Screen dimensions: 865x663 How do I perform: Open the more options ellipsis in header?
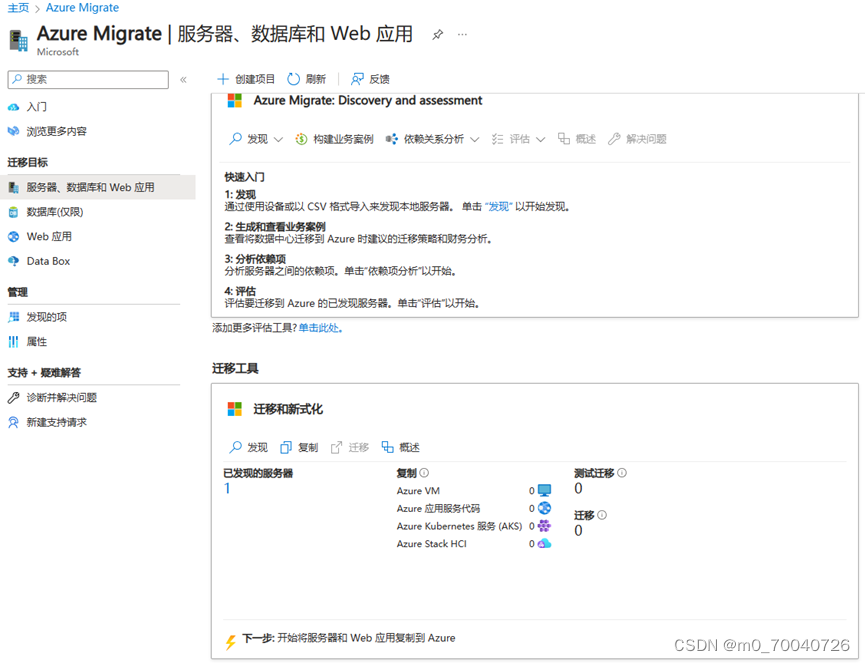click(x=462, y=35)
